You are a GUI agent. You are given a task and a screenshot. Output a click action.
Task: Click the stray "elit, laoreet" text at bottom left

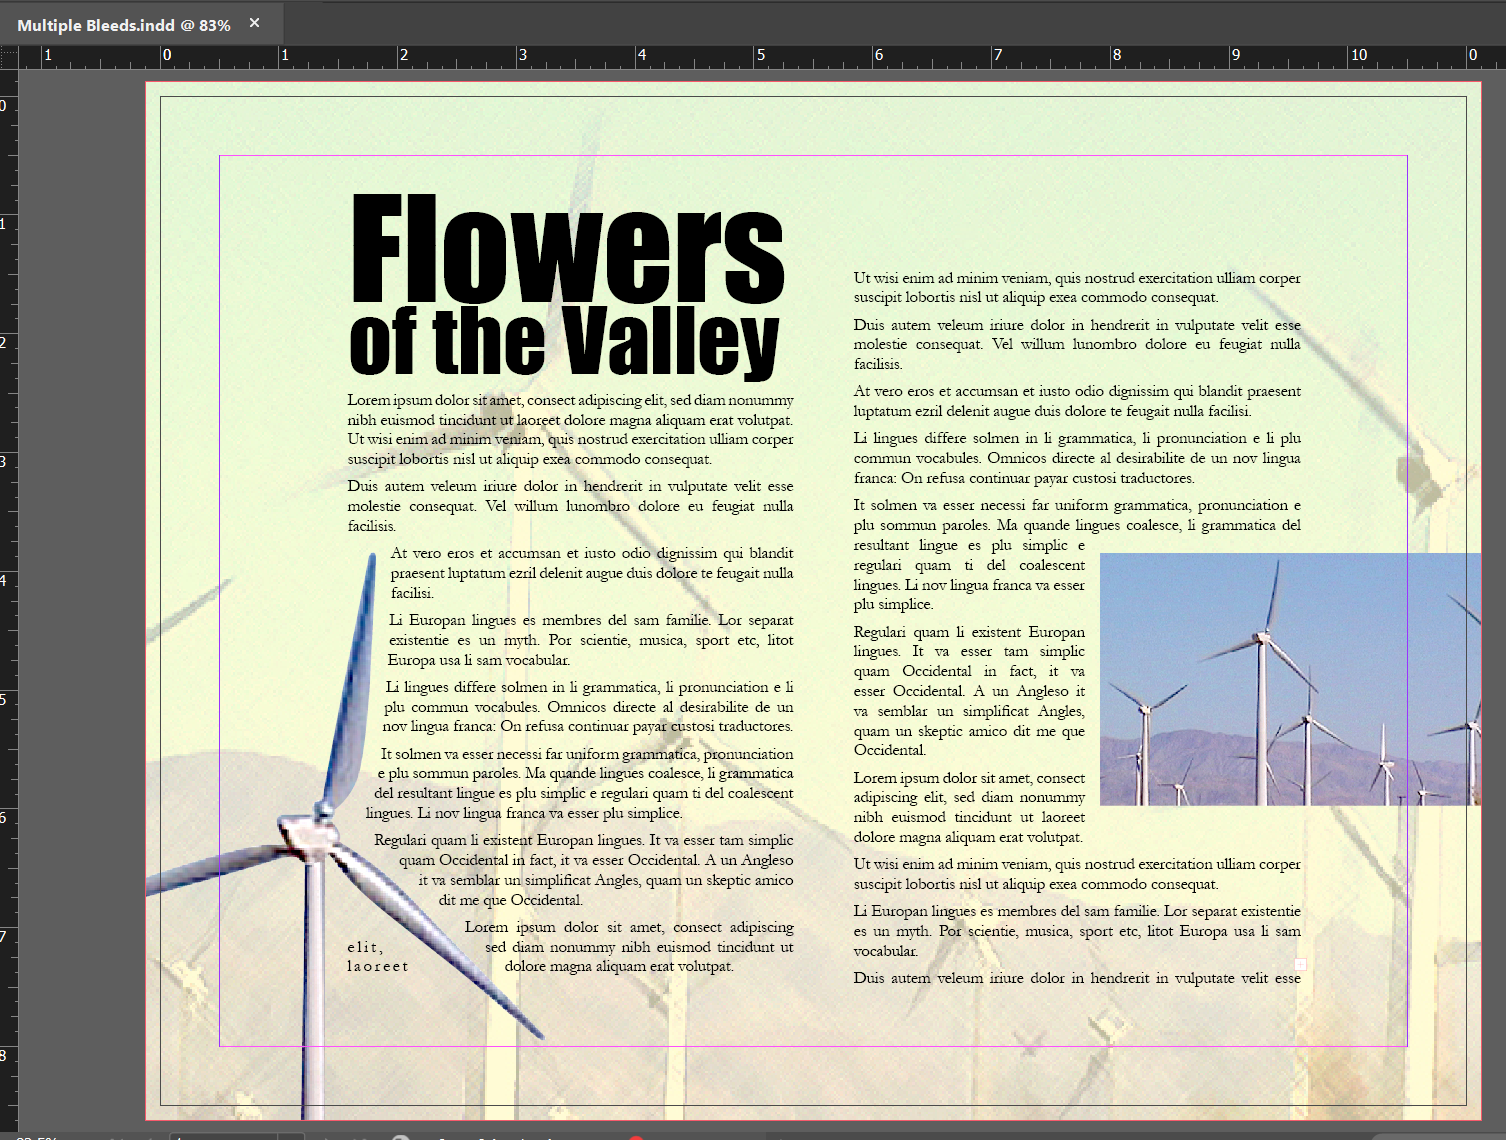pyautogui.click(x=377, y=957)
